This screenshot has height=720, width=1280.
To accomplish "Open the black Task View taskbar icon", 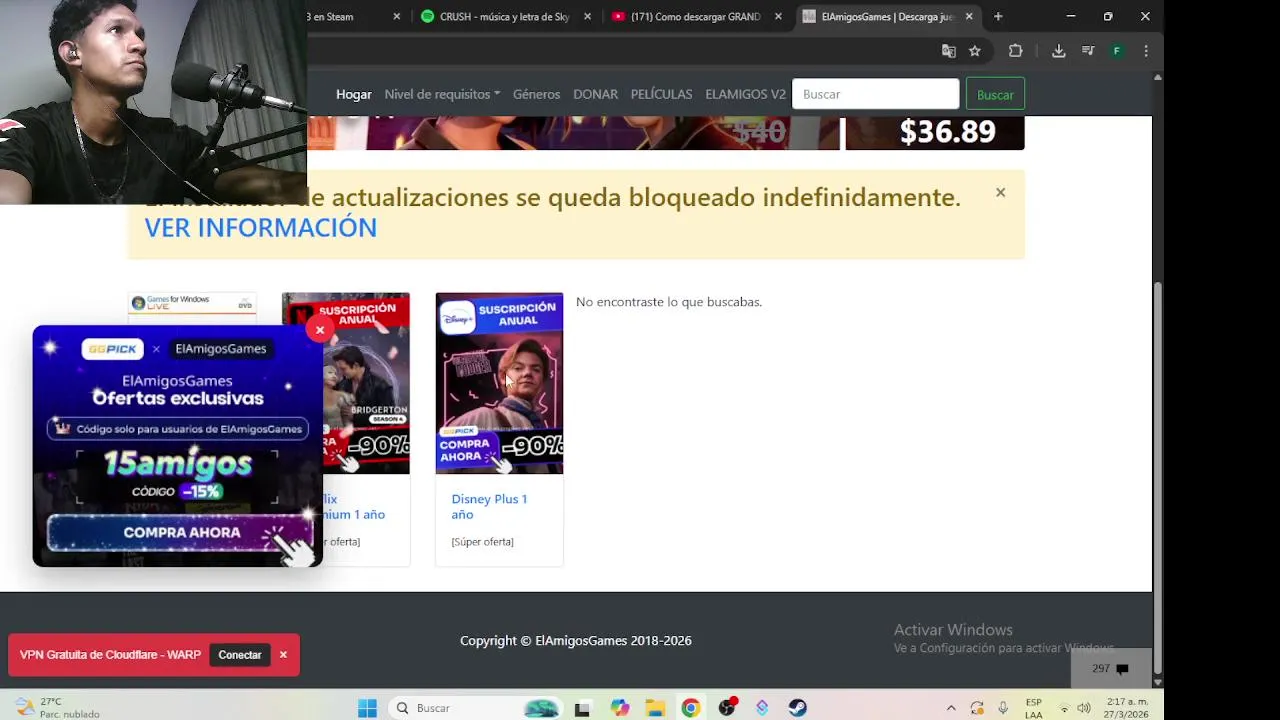I will click(582, 708).
